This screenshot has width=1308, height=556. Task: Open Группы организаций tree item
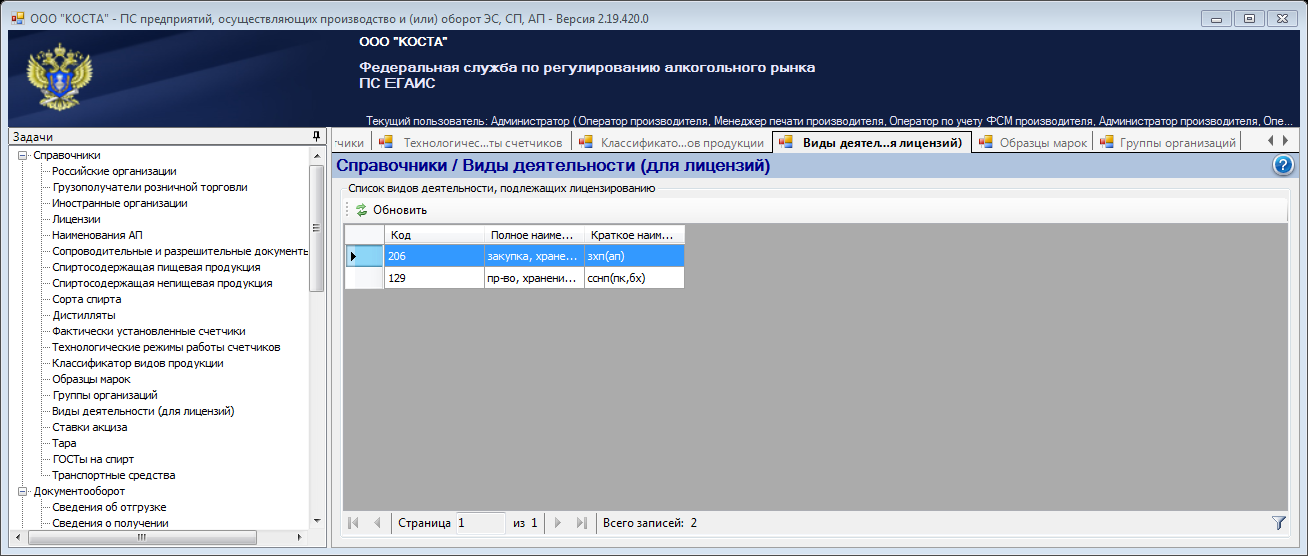pos(105,395)
